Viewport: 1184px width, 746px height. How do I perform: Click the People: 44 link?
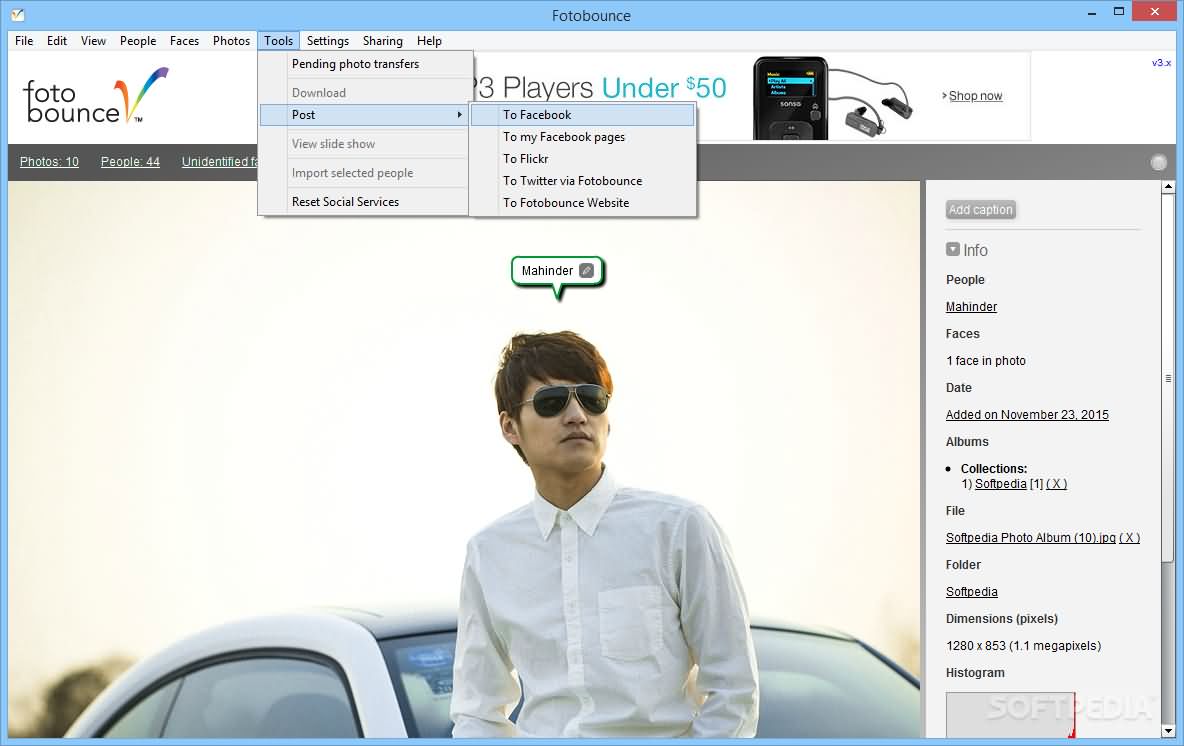pyautogui.click(x=130, y=162)
